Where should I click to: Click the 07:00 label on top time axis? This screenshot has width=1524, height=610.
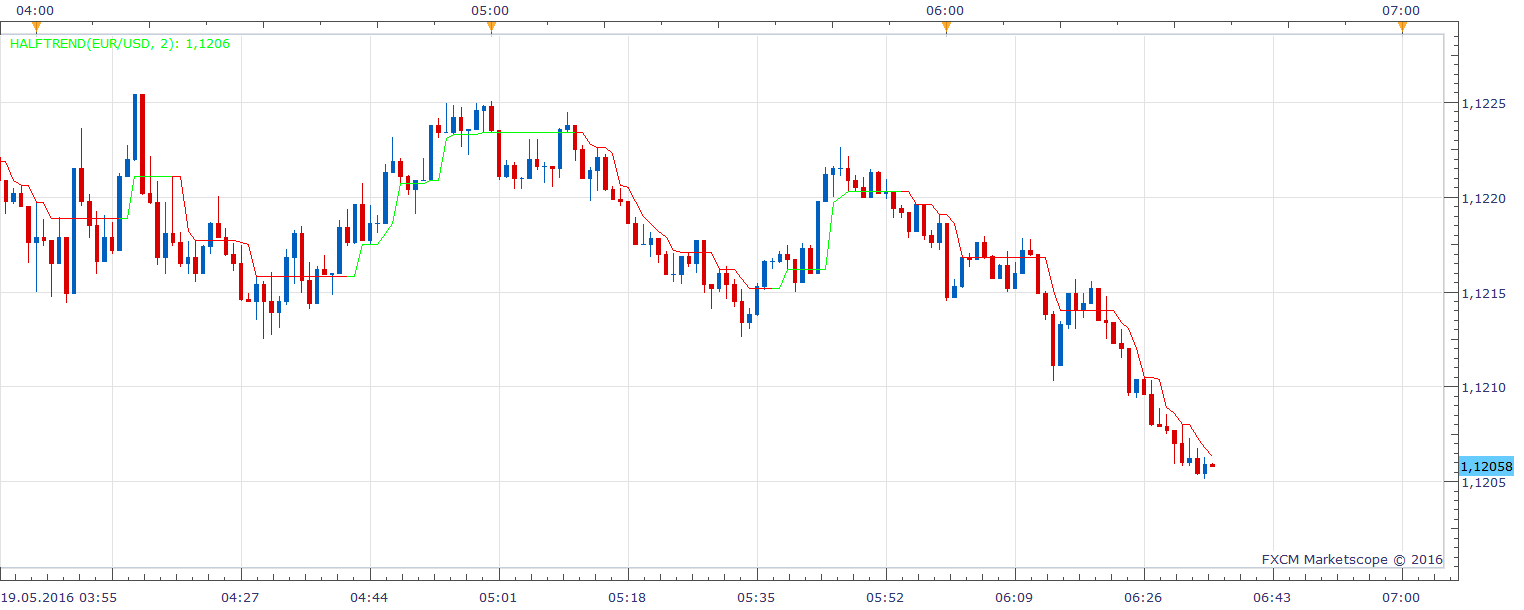point(1402,11)
